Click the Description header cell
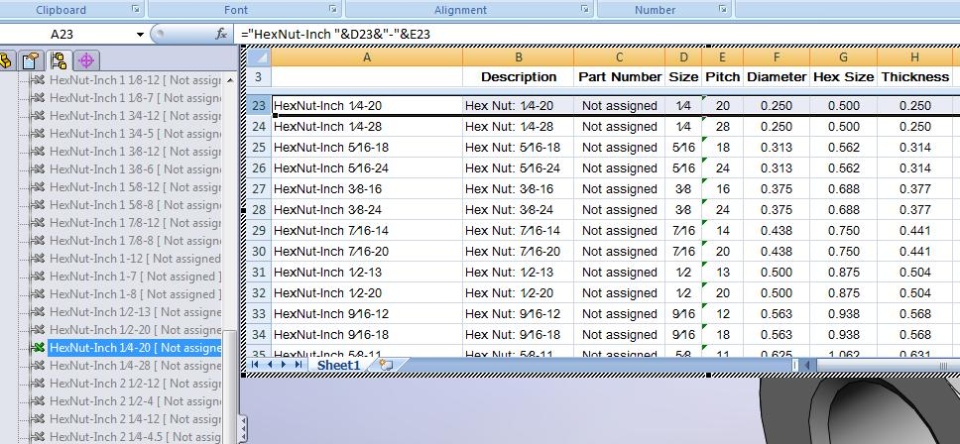Screen dimensions: 960x444 (x=518, y=77)
